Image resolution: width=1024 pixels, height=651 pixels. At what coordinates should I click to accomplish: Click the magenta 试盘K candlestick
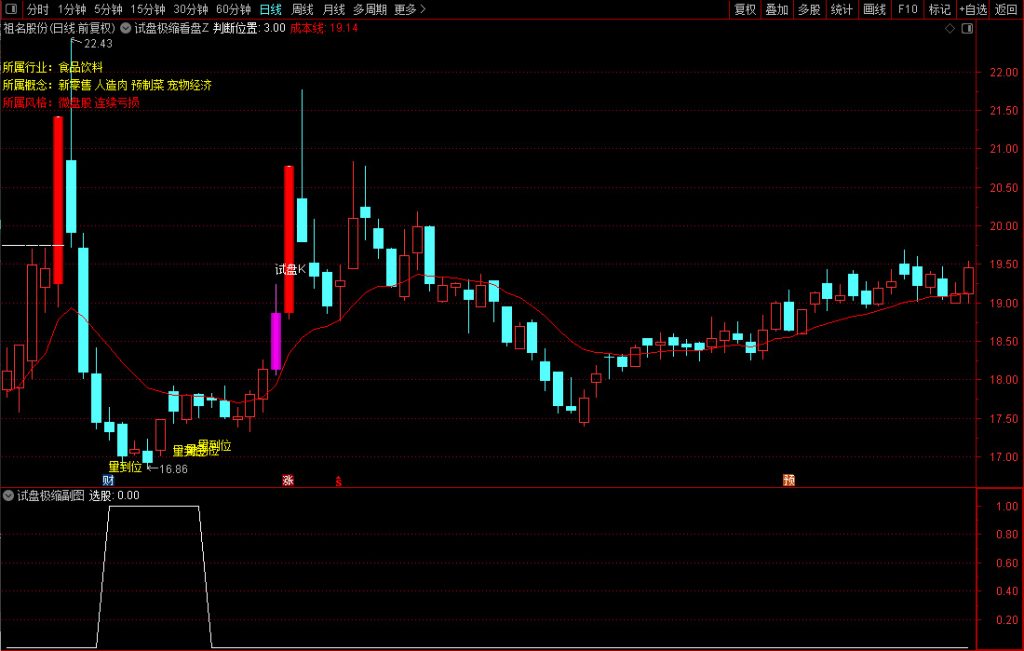(276, 341)
